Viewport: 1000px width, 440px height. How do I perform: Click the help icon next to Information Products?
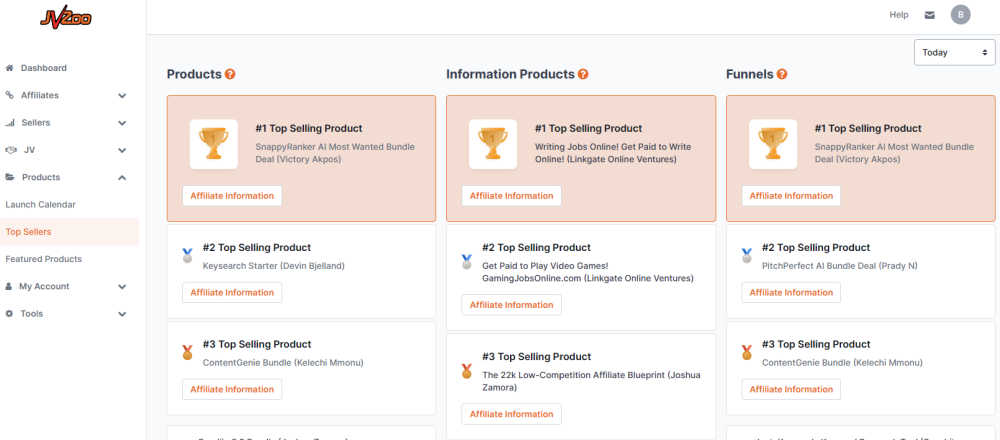pyautogui.click(x=583, y=75)
